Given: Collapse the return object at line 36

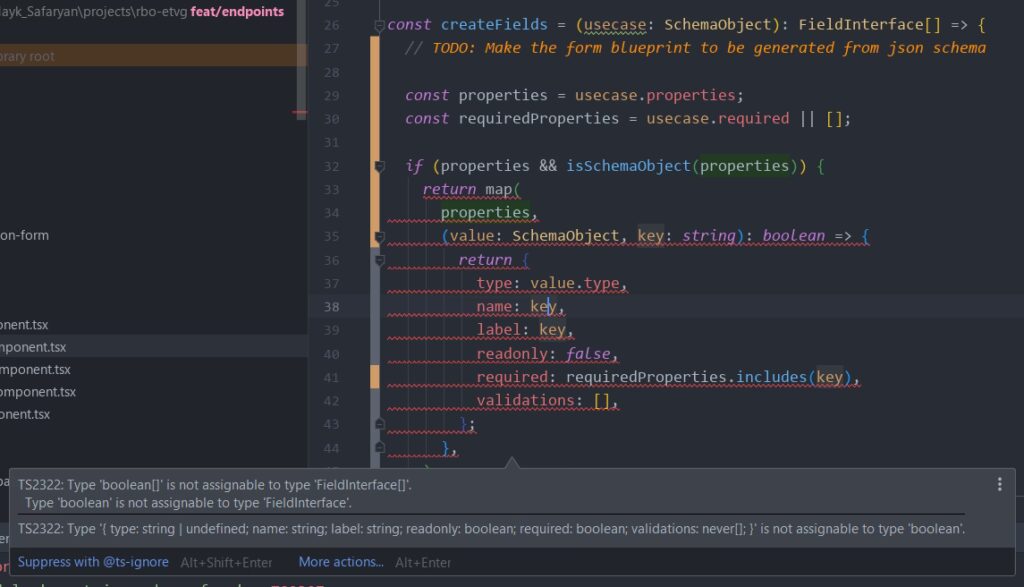Looking at the screenshot, I should 379,260.
